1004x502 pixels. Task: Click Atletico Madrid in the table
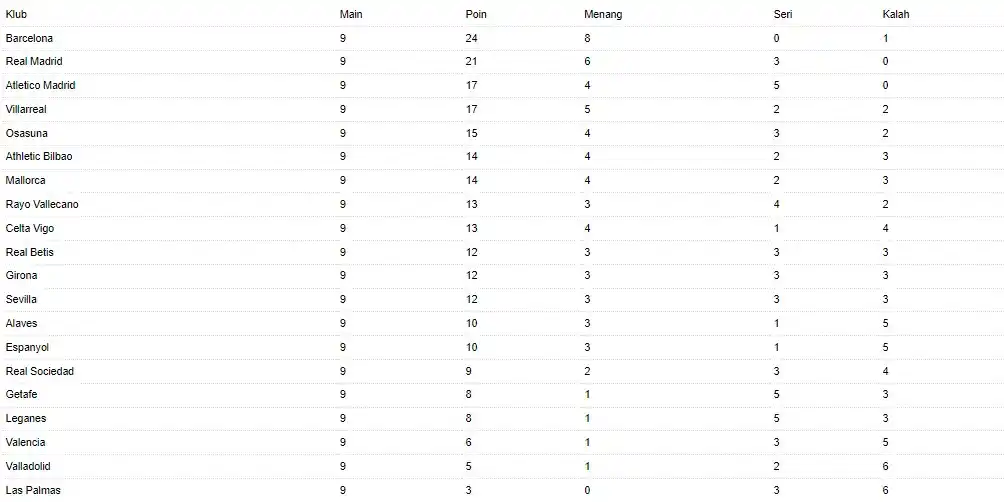click(x=41, y=86)
